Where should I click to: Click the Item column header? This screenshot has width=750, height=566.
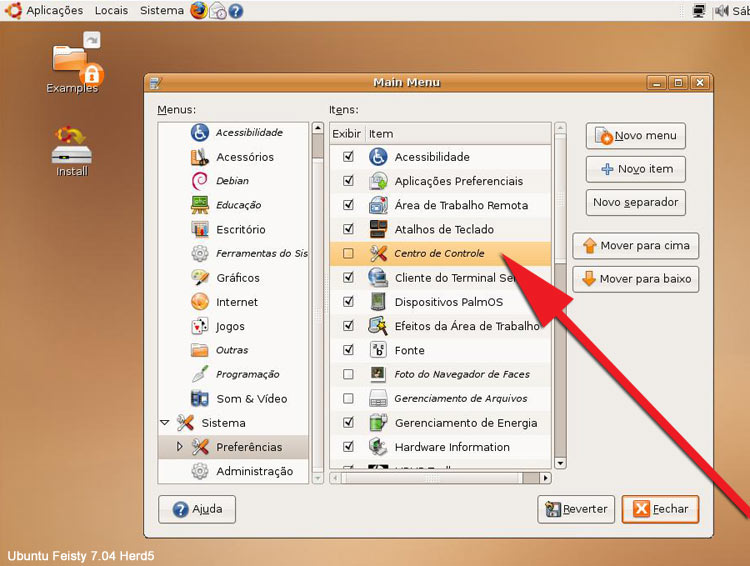tap(458, 134)
